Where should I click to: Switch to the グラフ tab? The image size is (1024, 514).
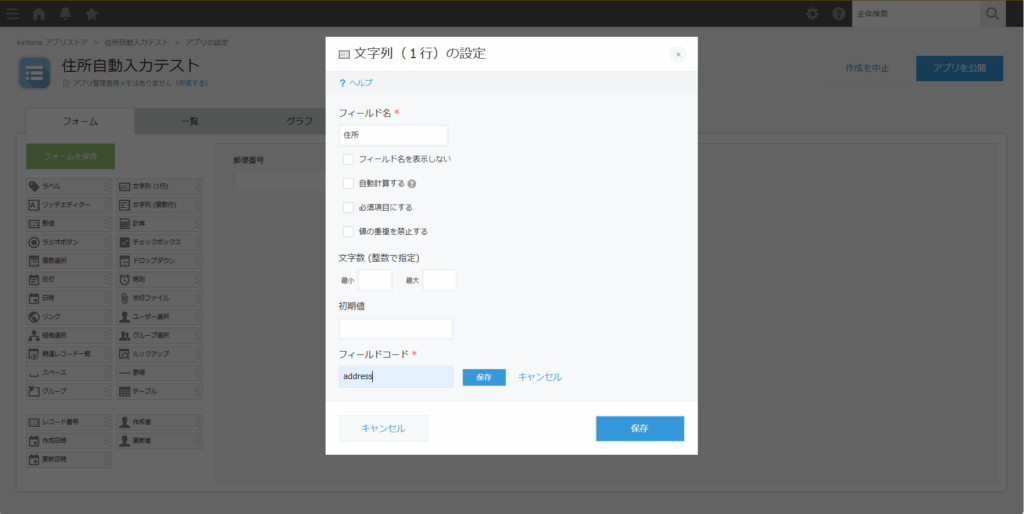[298, 121]
